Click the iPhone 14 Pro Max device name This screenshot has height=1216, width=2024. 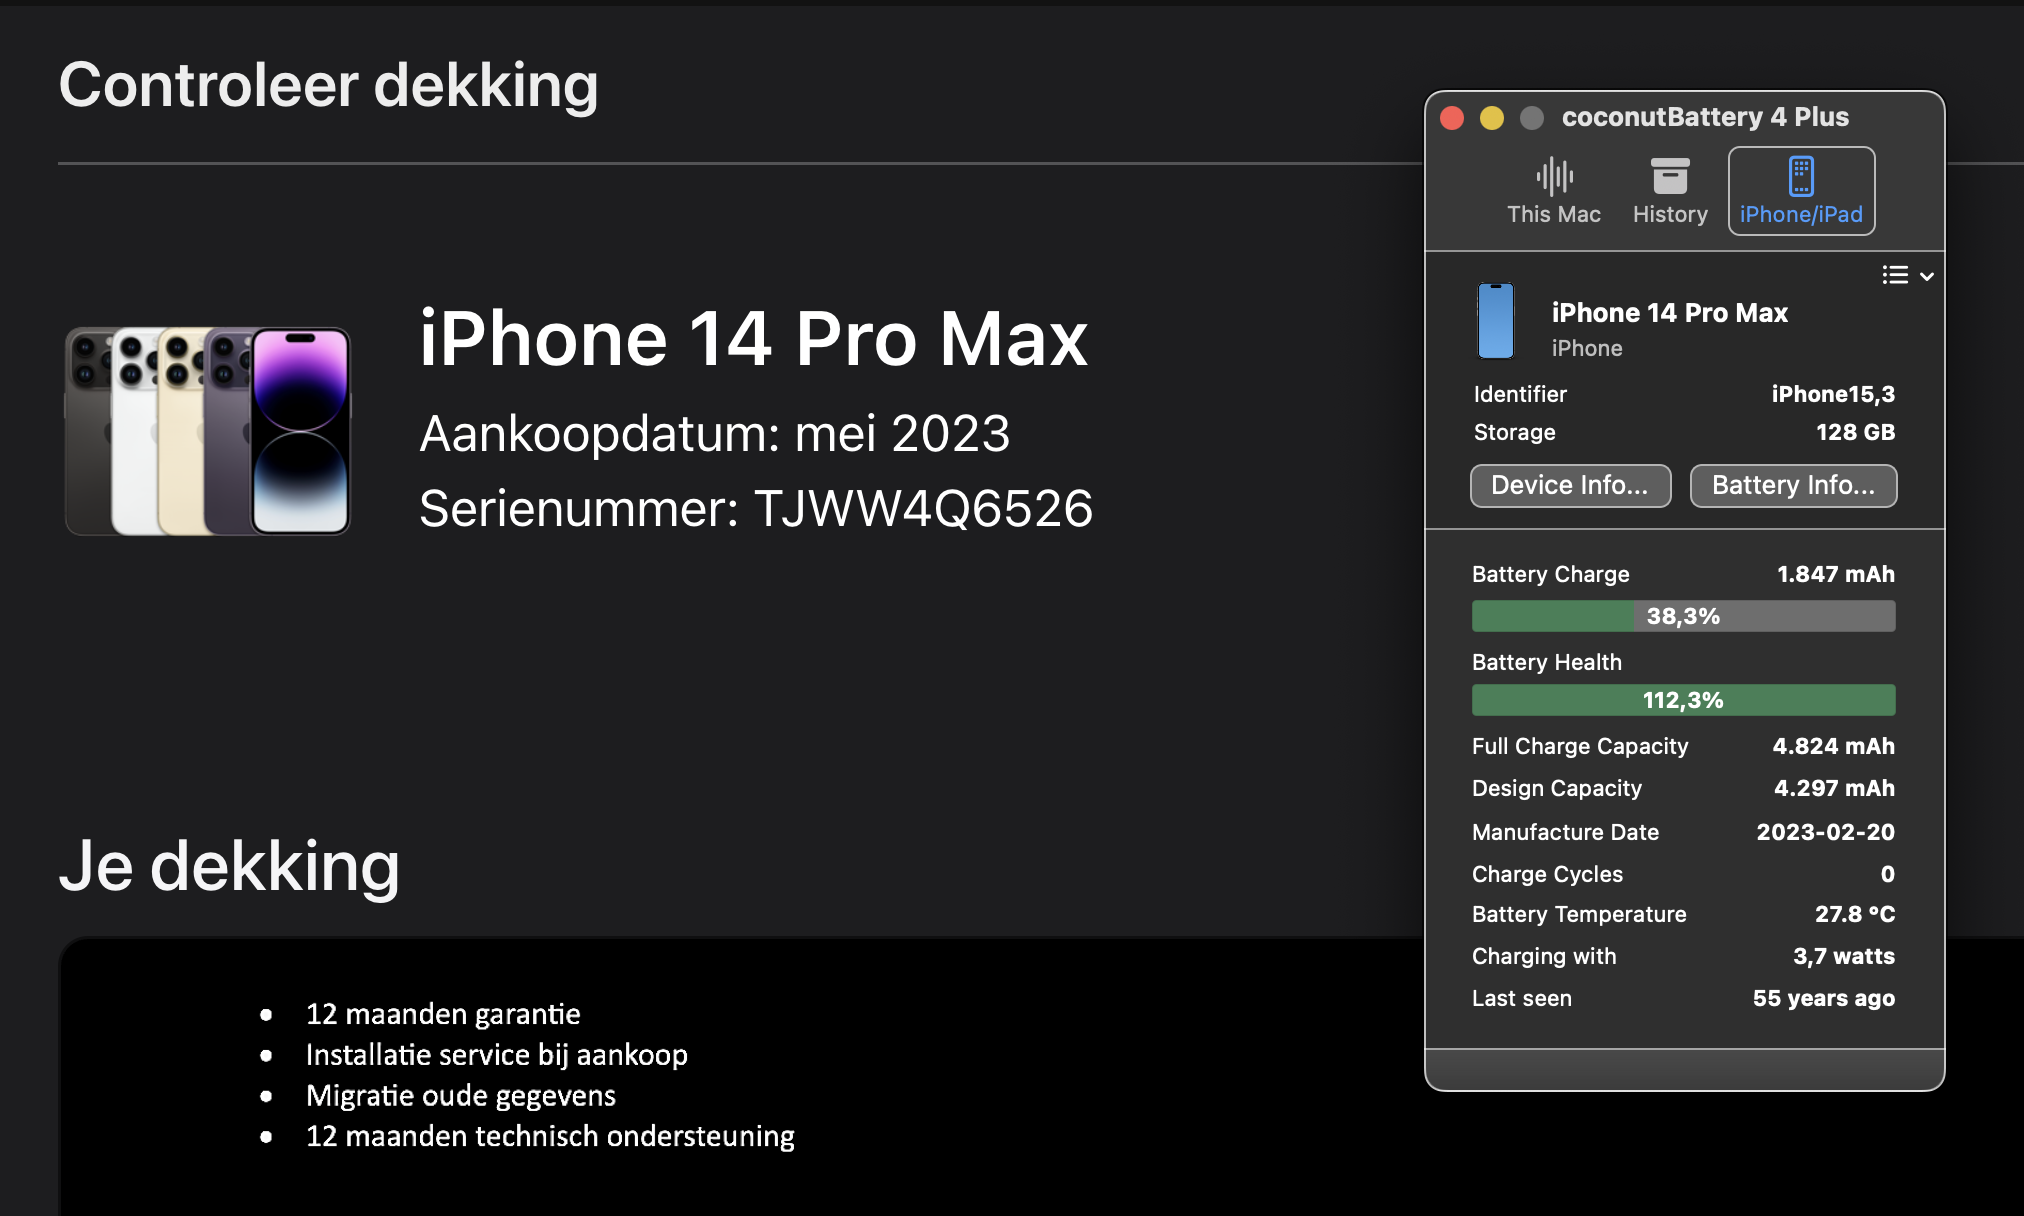coord(1668,313)
